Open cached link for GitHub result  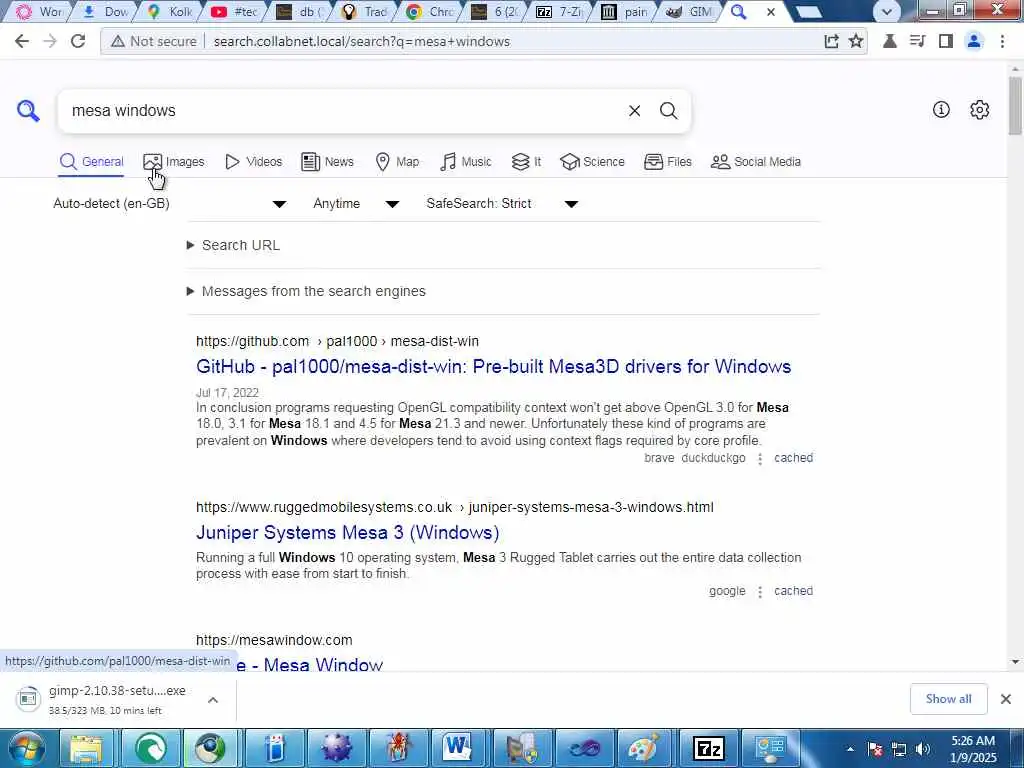click(793, 458)
